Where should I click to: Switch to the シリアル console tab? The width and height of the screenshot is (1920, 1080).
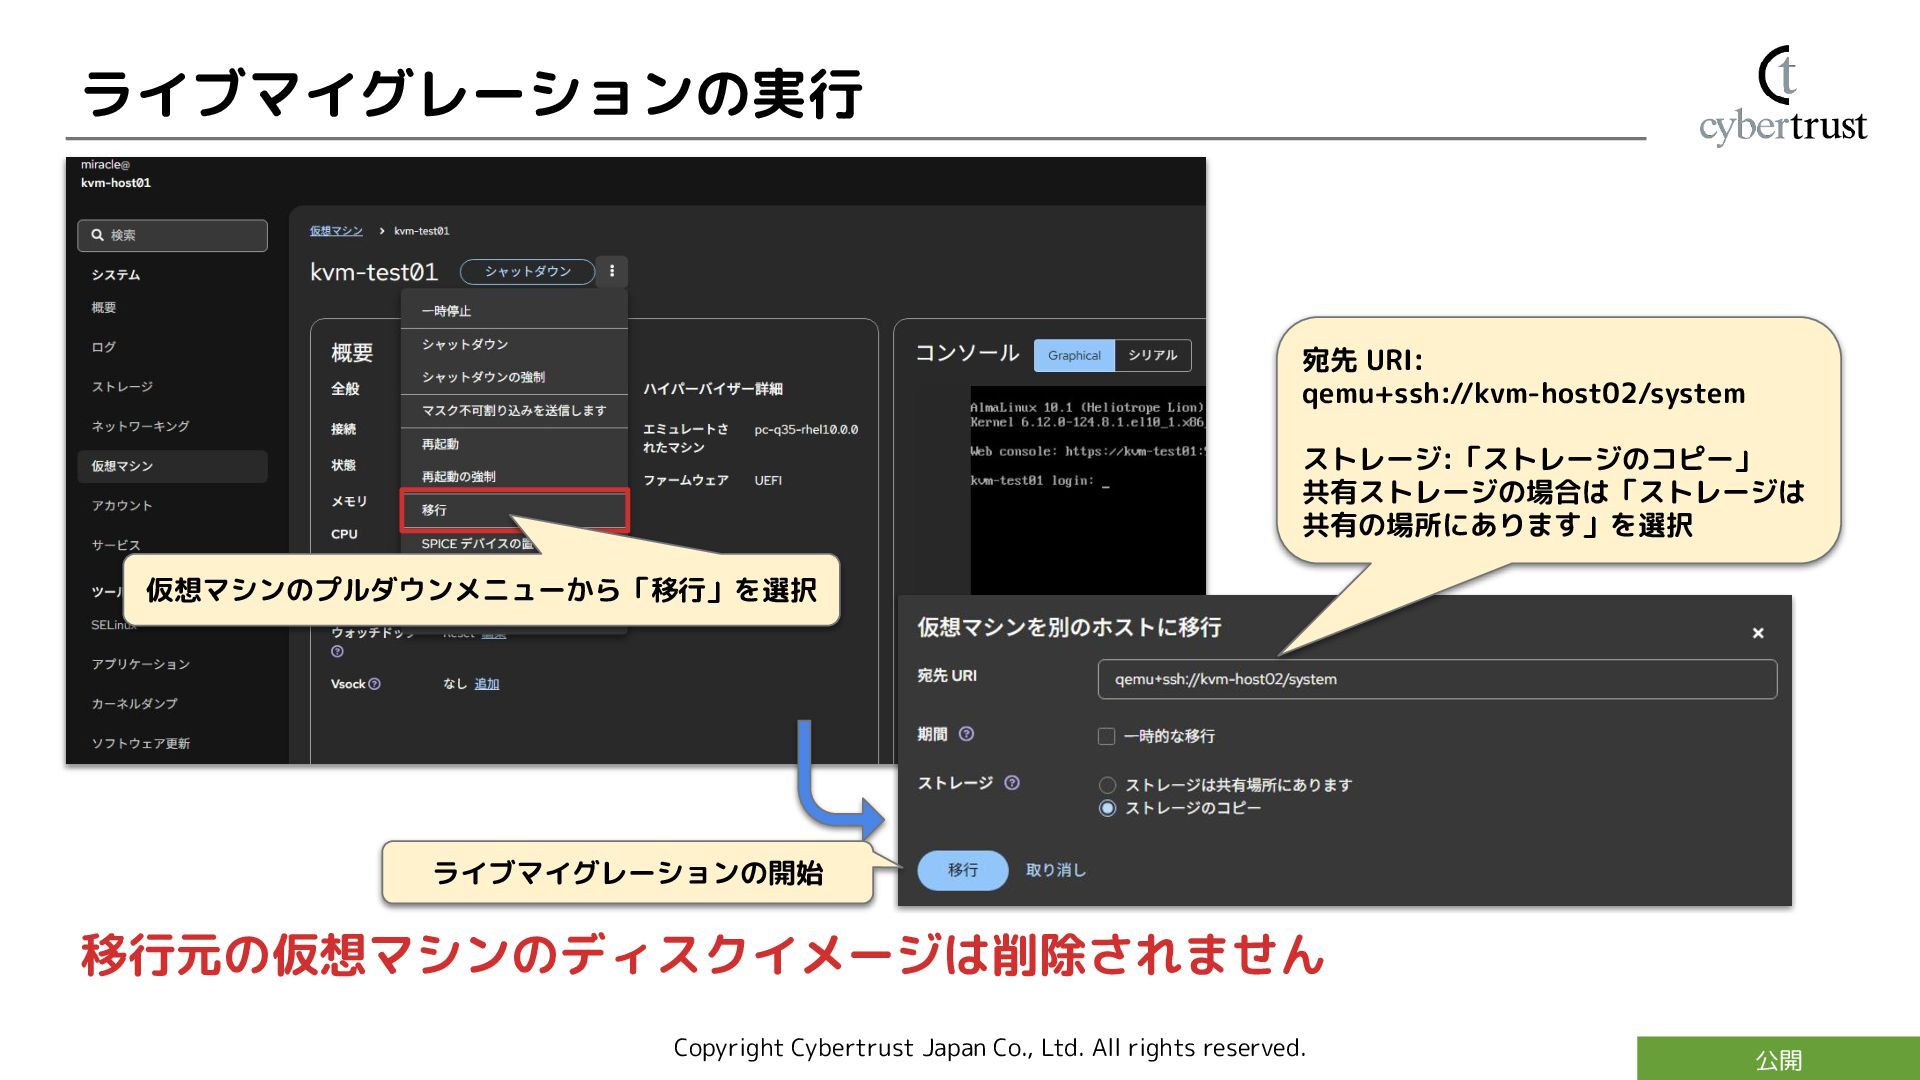1152,355
